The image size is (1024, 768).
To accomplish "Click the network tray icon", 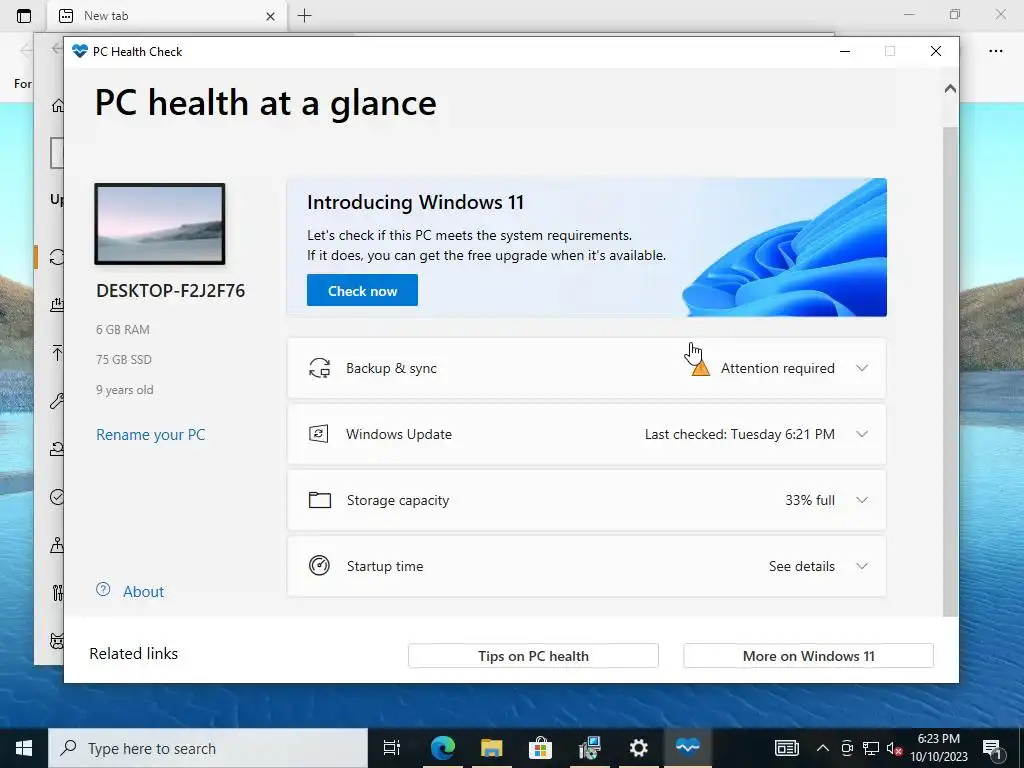I will coord(871,748).
